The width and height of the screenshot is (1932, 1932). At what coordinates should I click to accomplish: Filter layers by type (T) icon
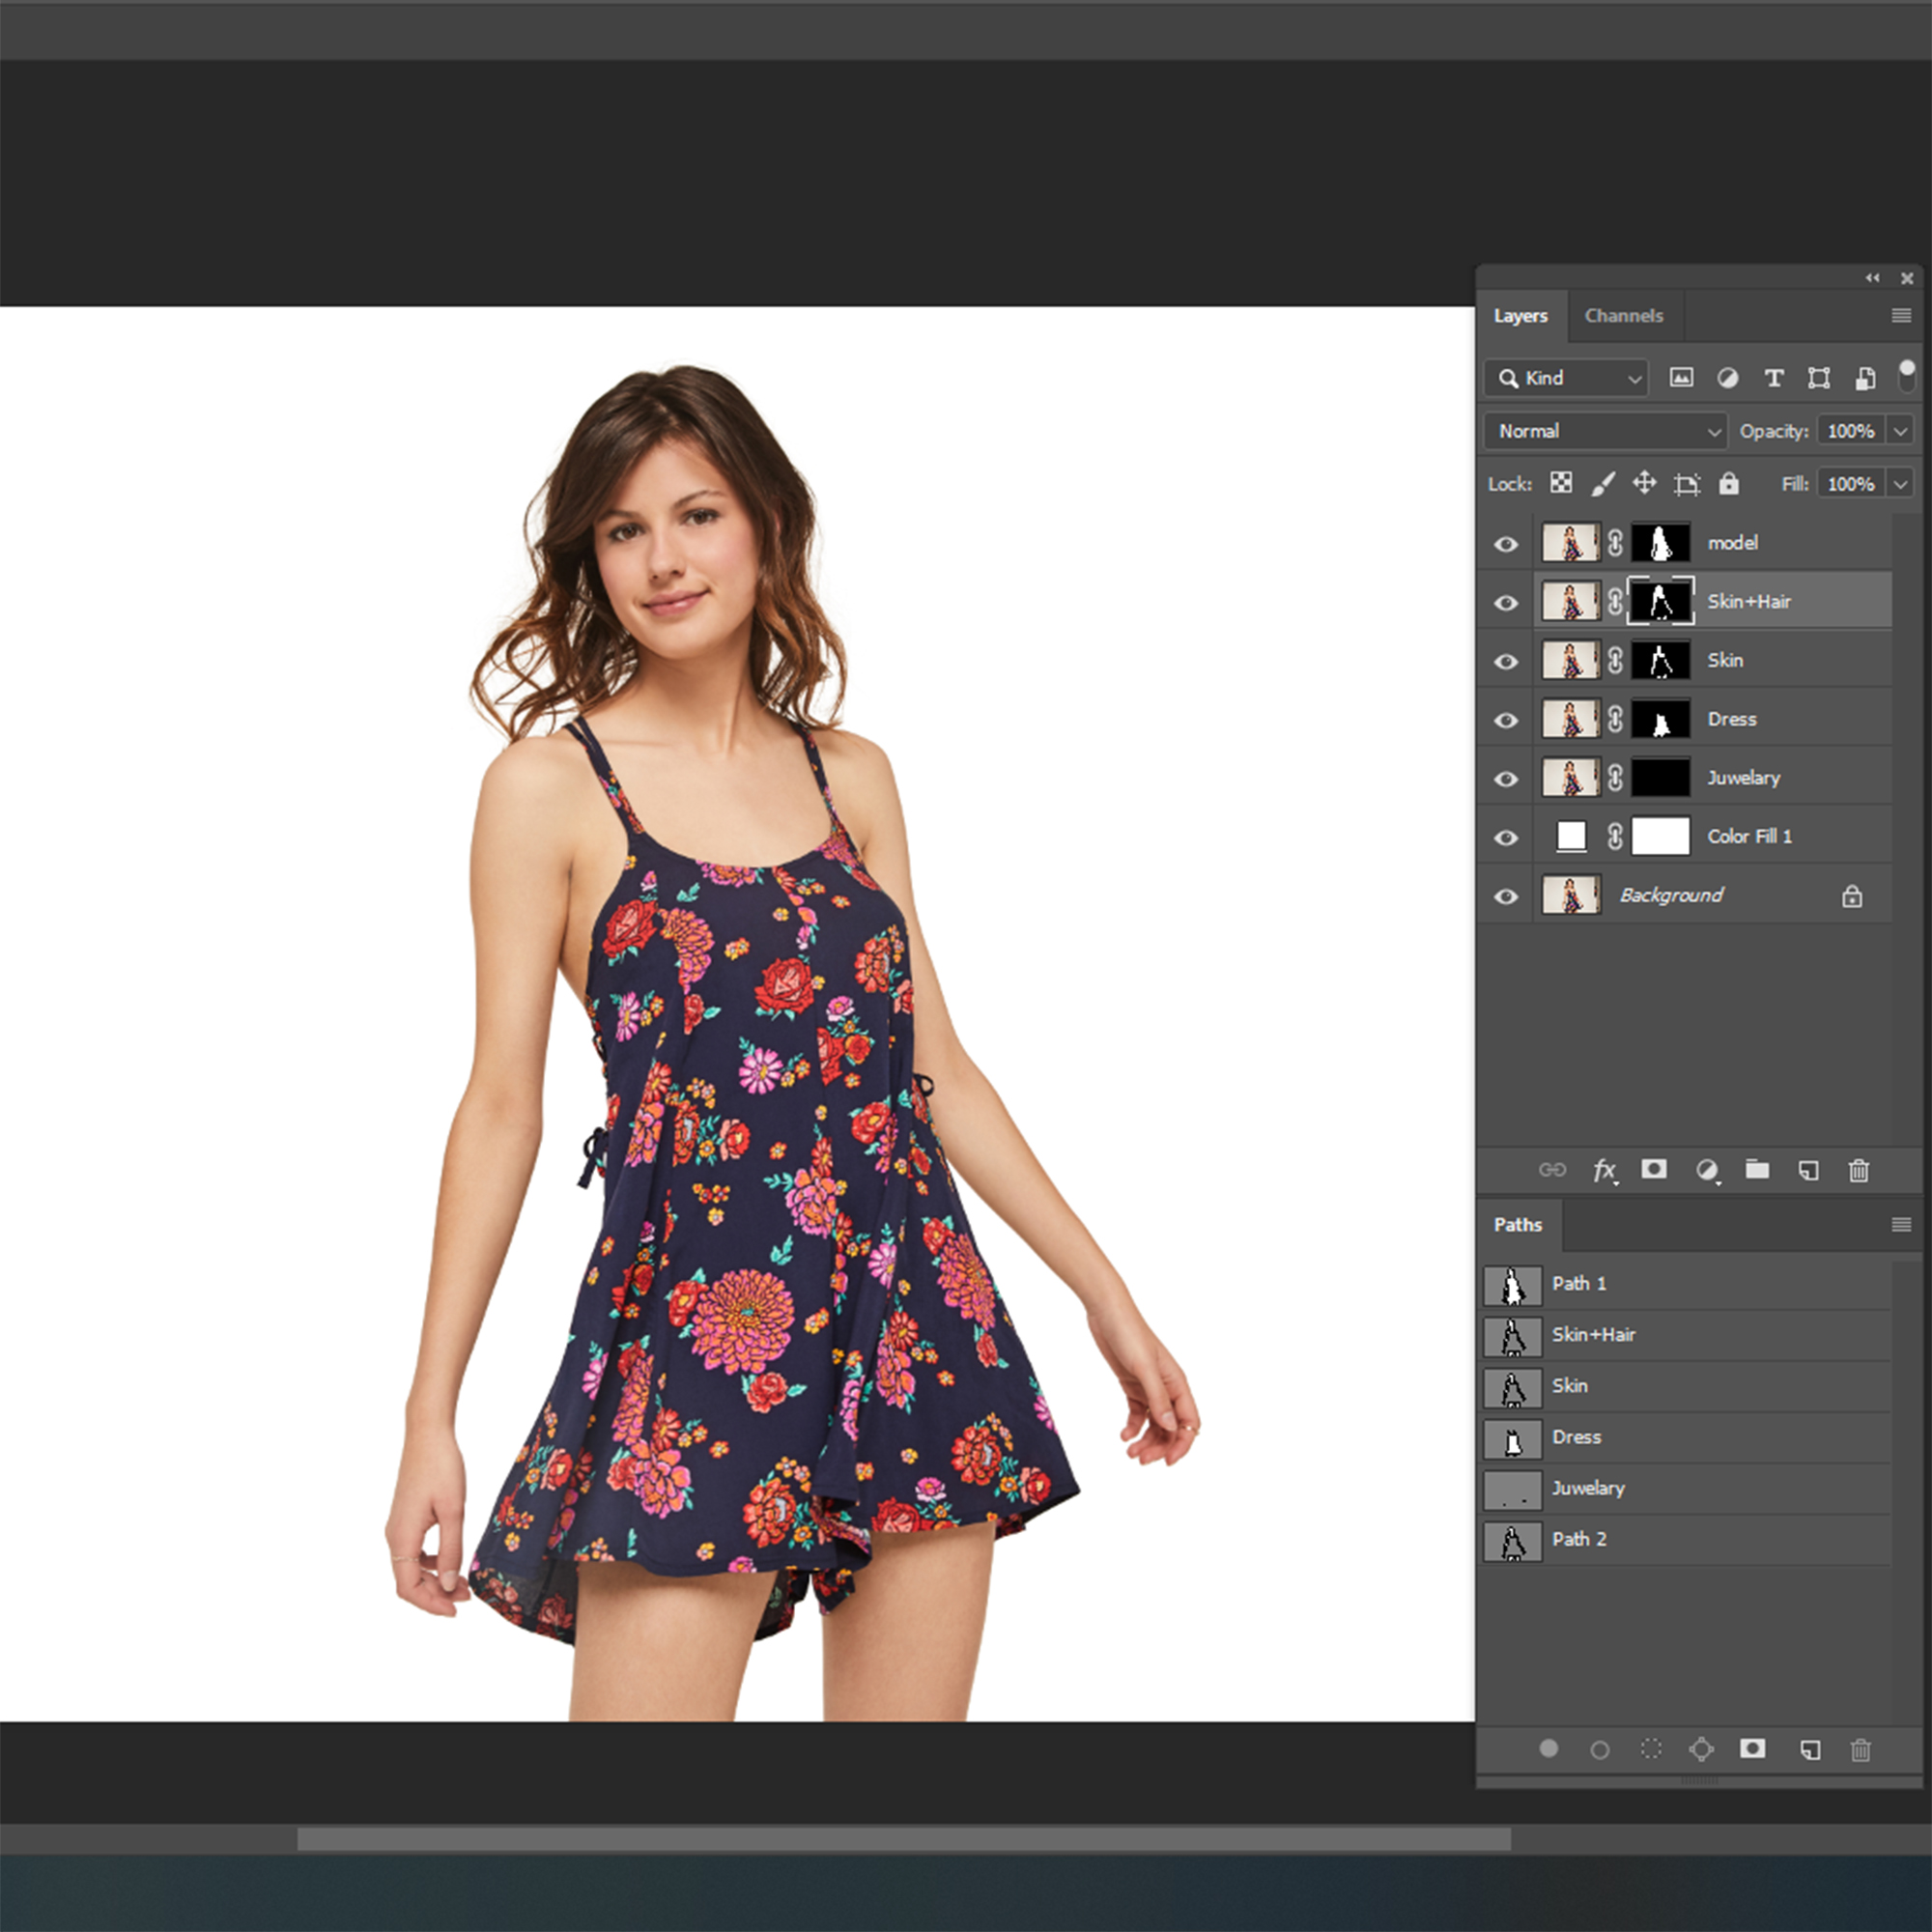(x=1773, y=378)
